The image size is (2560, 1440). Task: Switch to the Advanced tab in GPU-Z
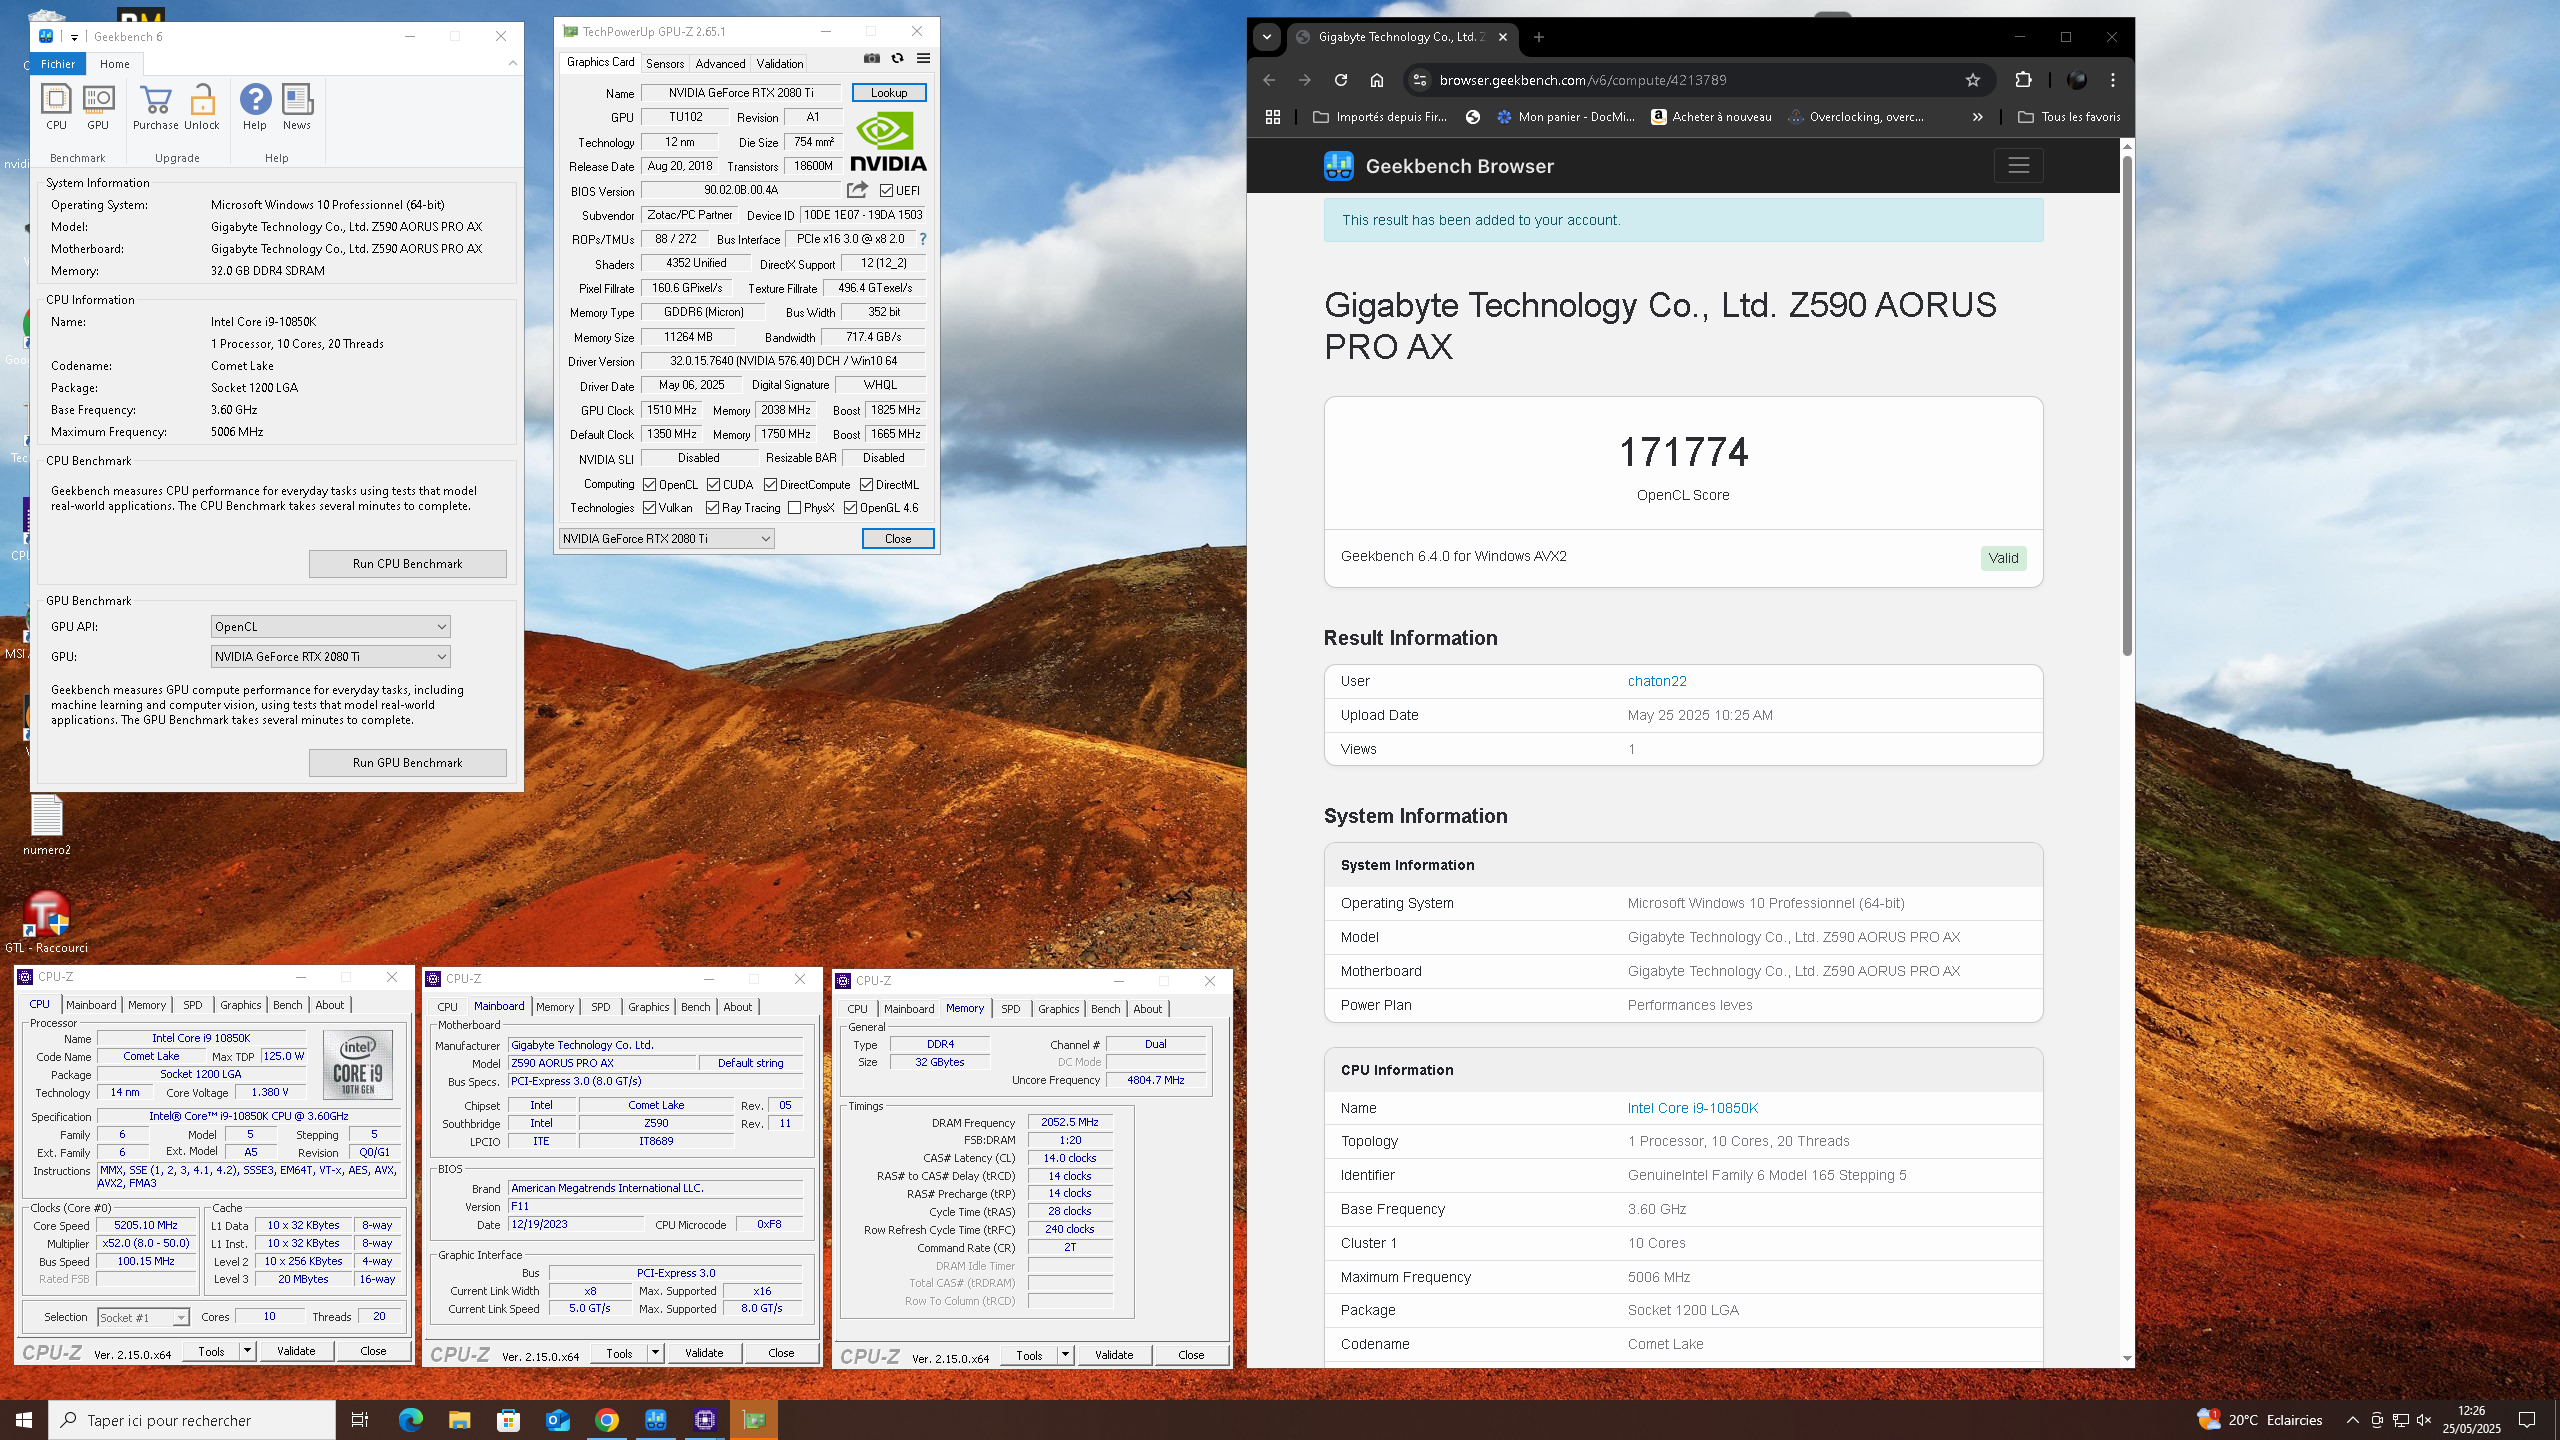click(720, 64)
